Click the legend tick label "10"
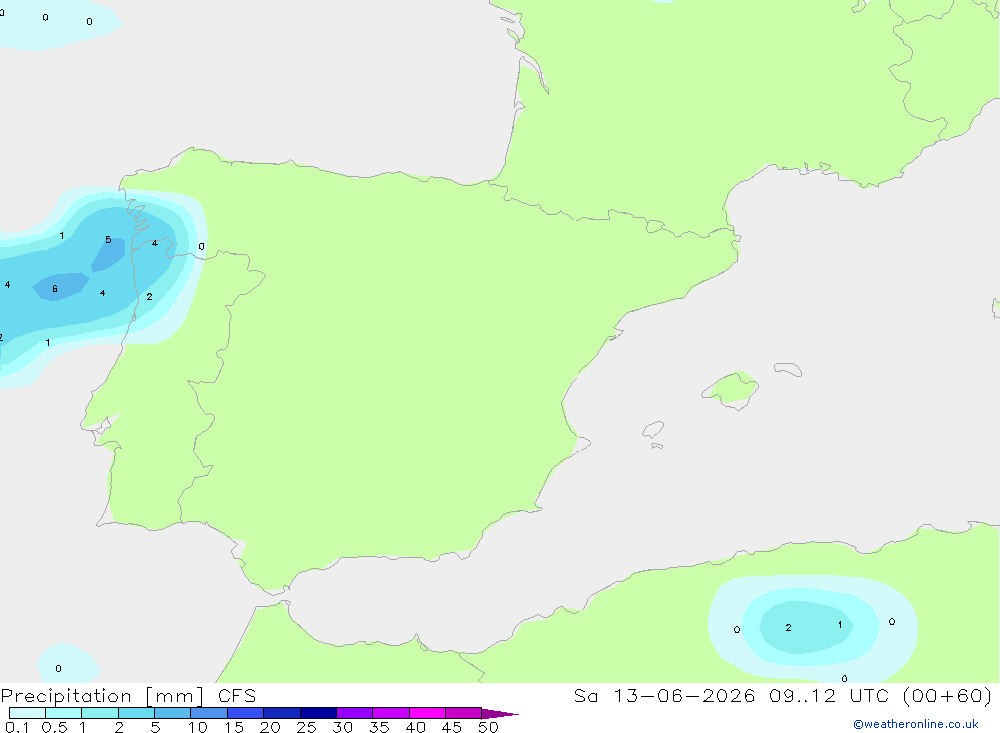The width and height of the screenshot is (1000, 733). [x=198, y=727]
